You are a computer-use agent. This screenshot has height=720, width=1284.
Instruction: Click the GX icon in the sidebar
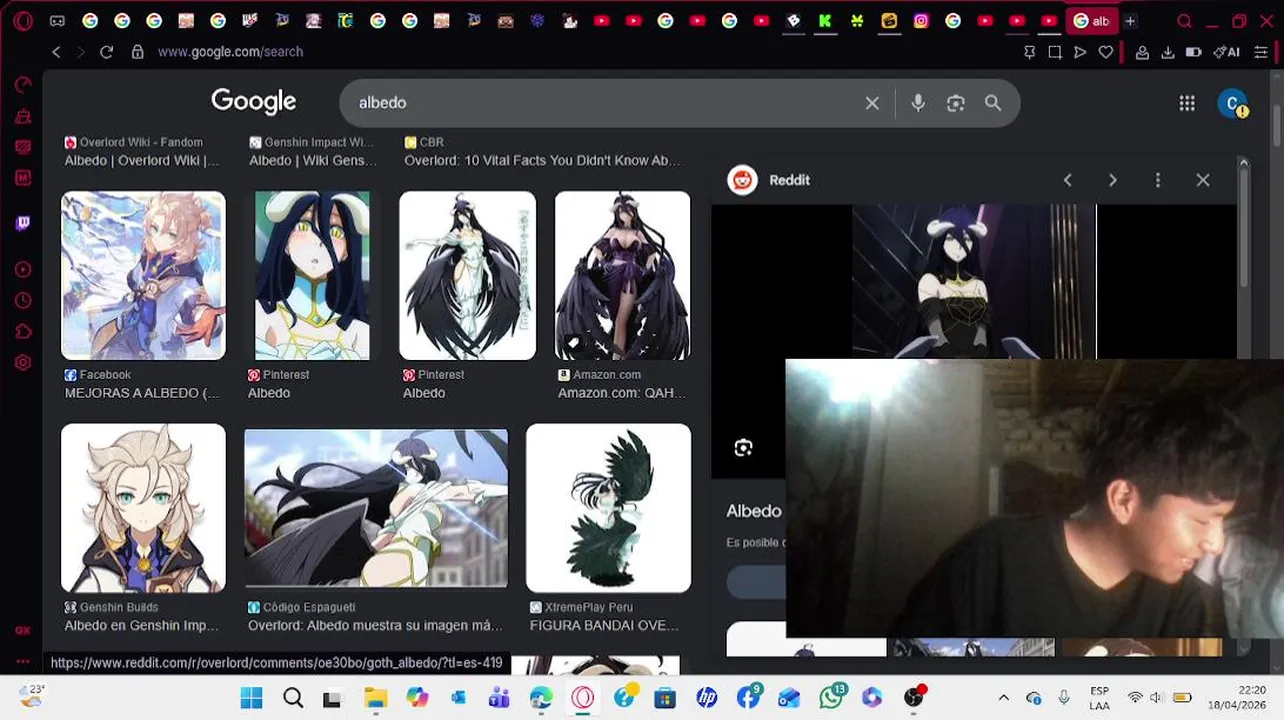pyautogui.click(x=22, y=630)
